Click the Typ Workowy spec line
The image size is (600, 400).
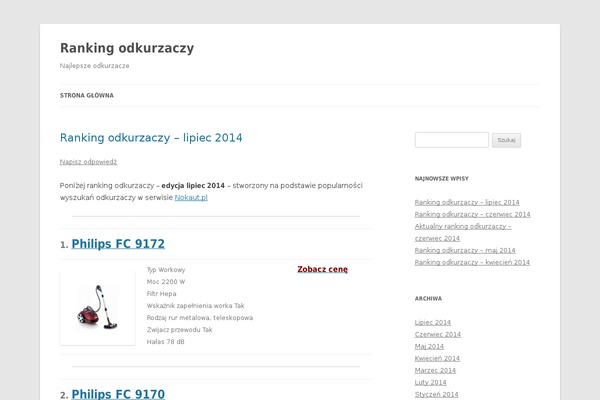166,269
